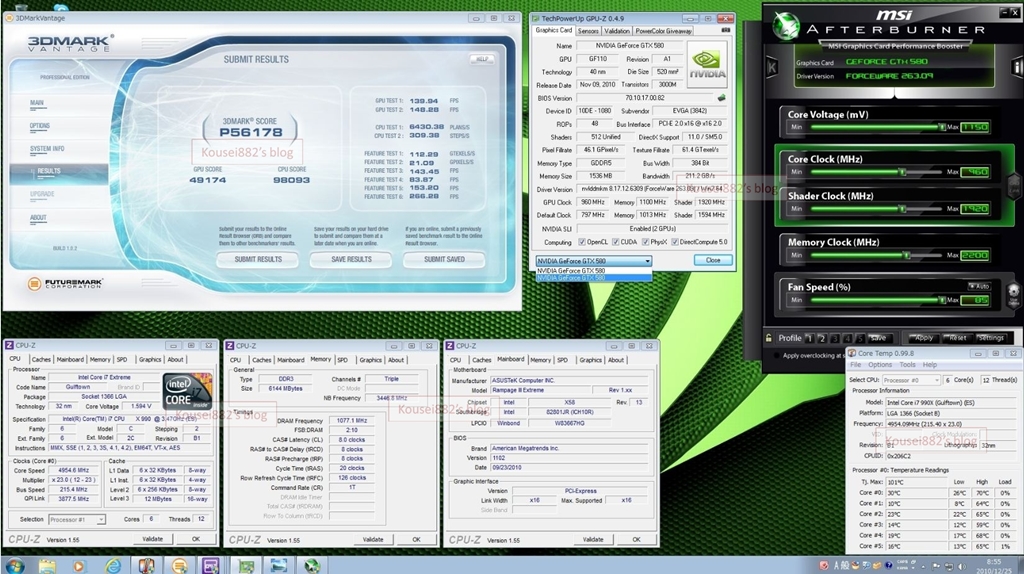Click purple CPU-Z taskbar icon
1024x574 pixels.
tap(210, 565)
